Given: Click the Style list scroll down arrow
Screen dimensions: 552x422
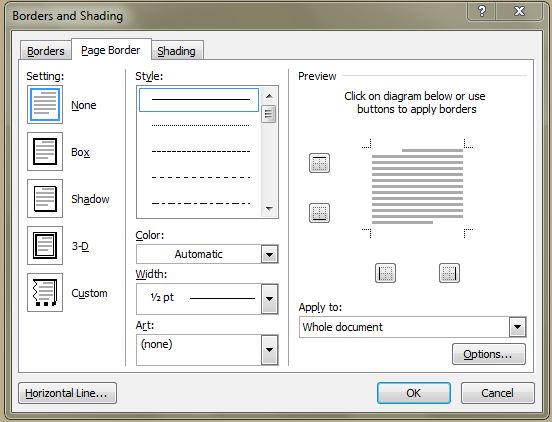Looking at the screenshot, I should [269, 209].
